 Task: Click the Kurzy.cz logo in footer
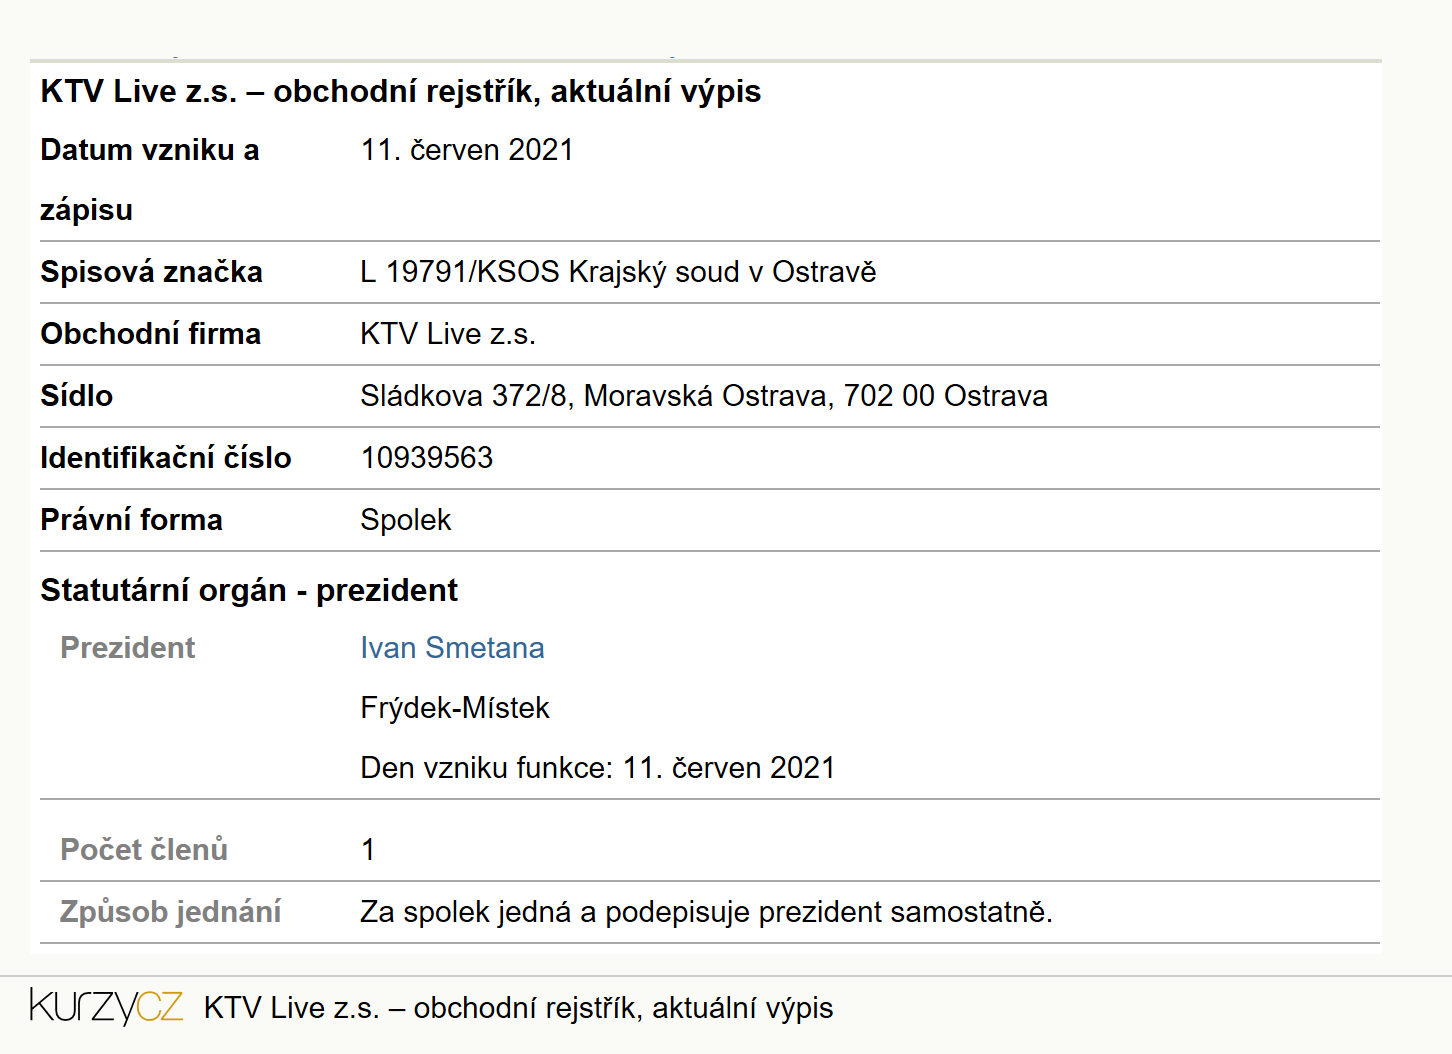pyautogui.click(x=106, y=1006)
